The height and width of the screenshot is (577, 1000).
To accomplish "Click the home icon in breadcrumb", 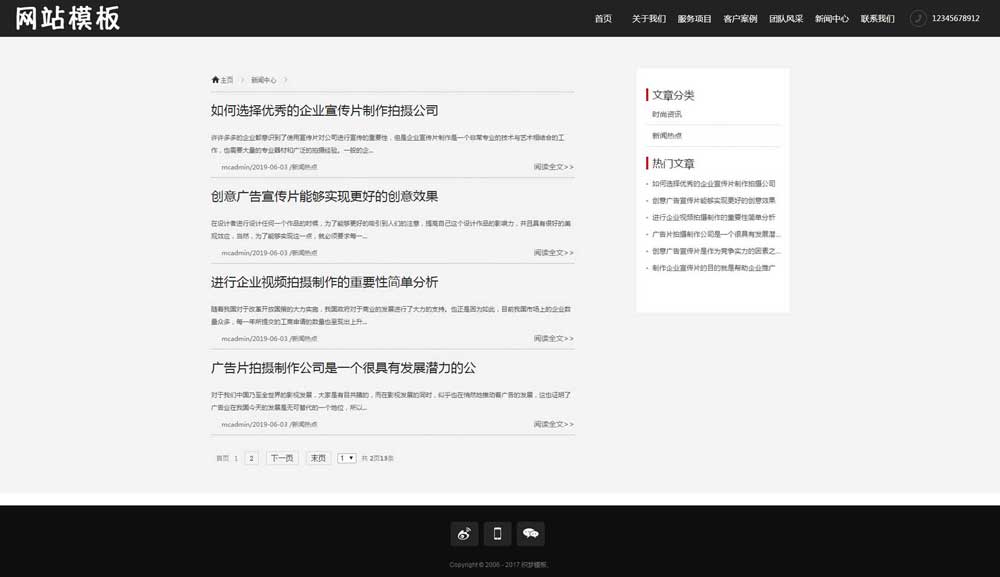I will click(x=213, y=79).
